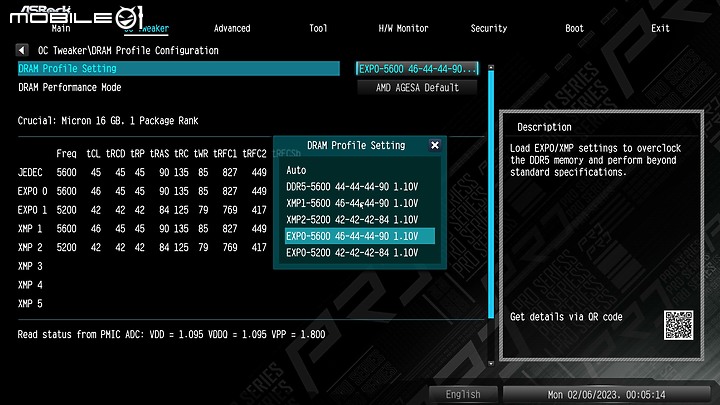The image size is (720, 405).
Task: Click 'Get details via QR code' text
Action: click(x=566, y=317)
